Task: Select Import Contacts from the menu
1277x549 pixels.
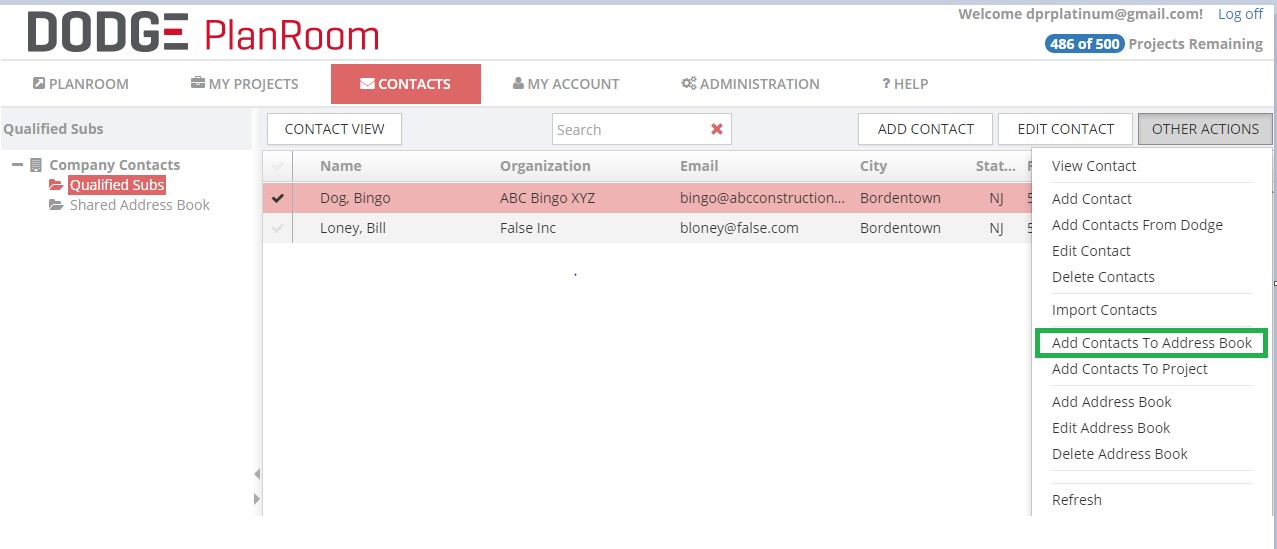Action: point(1104,310)
